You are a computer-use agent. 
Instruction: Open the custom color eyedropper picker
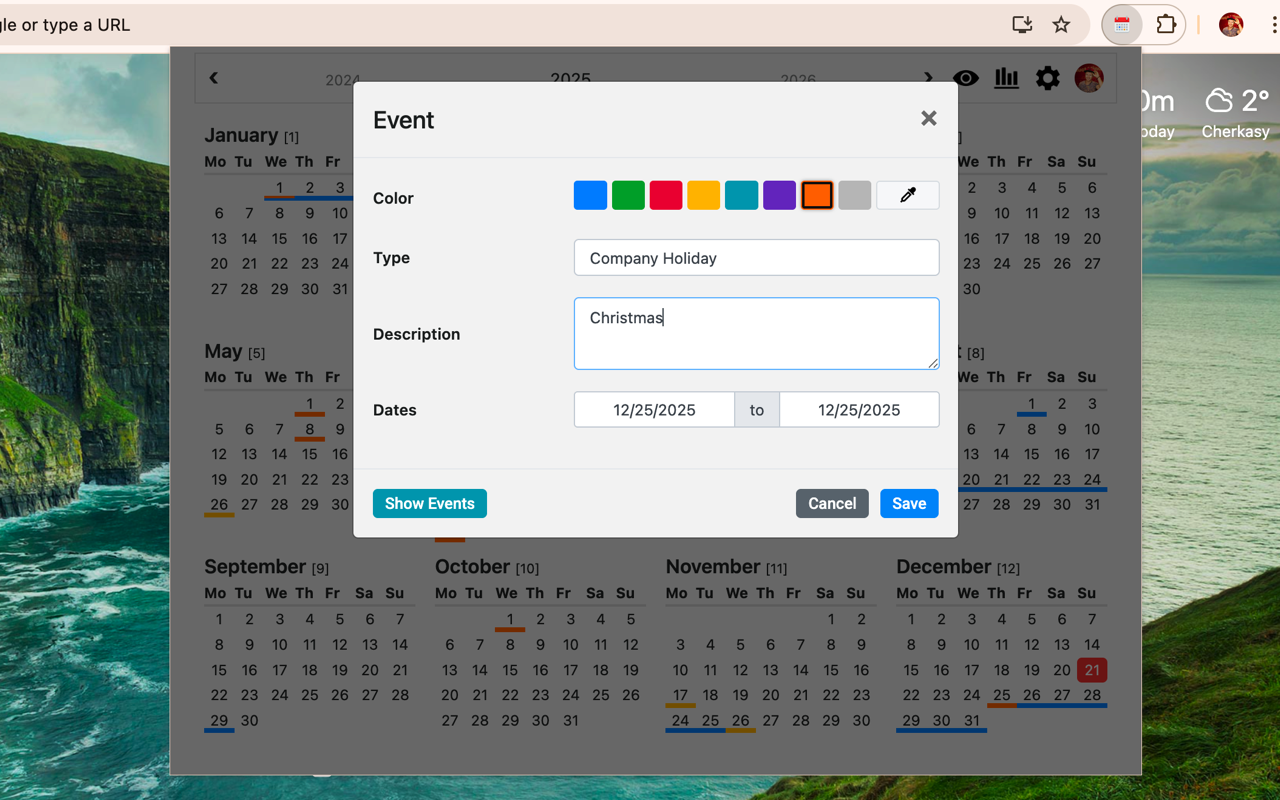(x=908, y=195)
